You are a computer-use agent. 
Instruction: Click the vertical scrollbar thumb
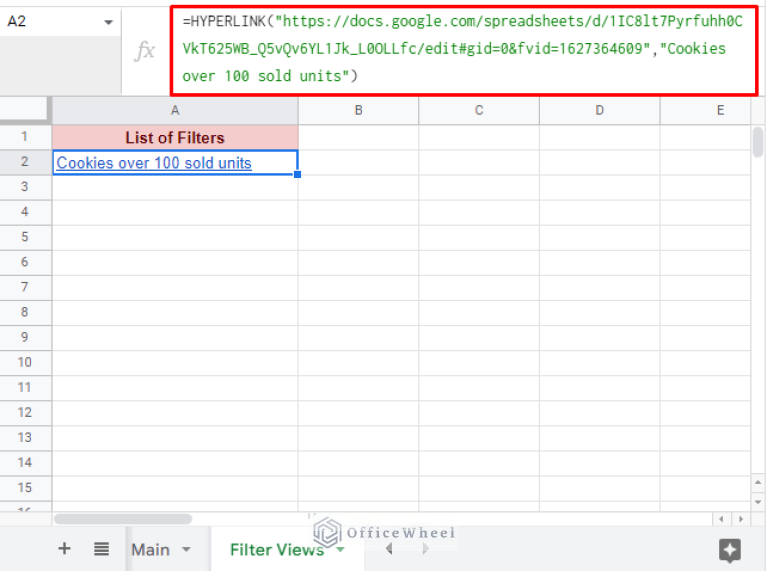pyautogui.click(x=758, y=142)
